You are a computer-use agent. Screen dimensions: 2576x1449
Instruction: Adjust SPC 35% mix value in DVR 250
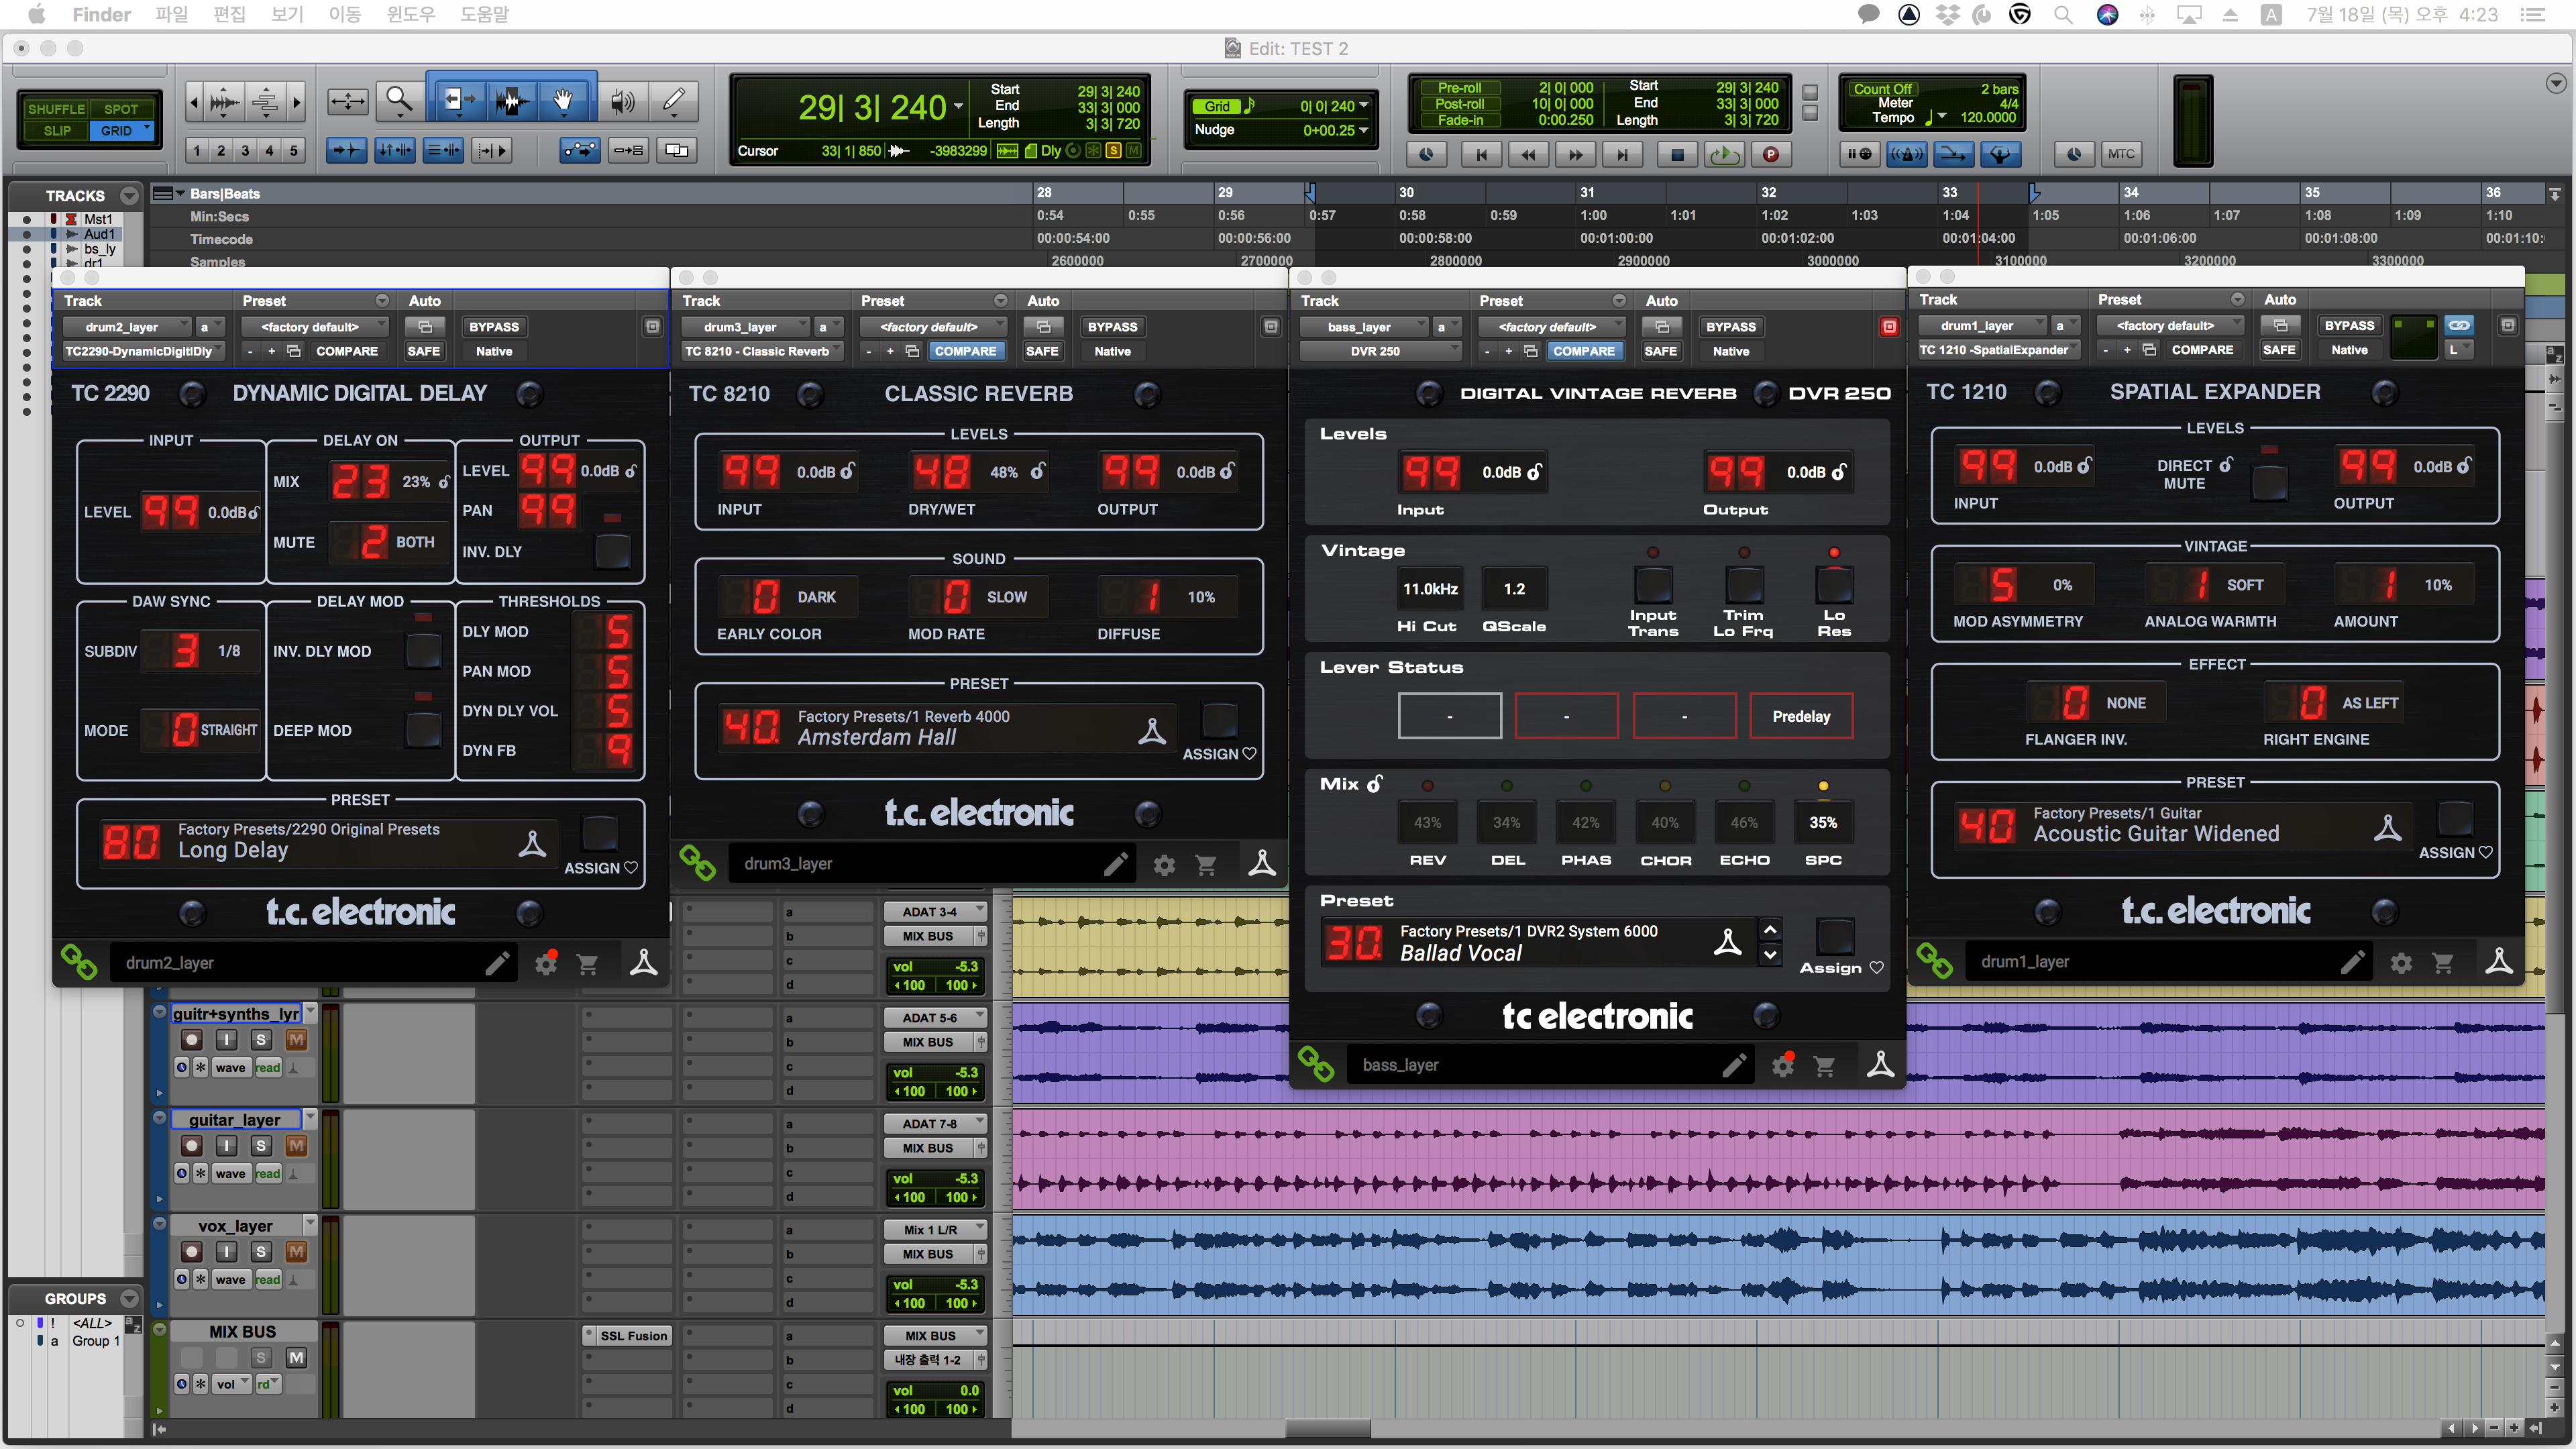1822,822
